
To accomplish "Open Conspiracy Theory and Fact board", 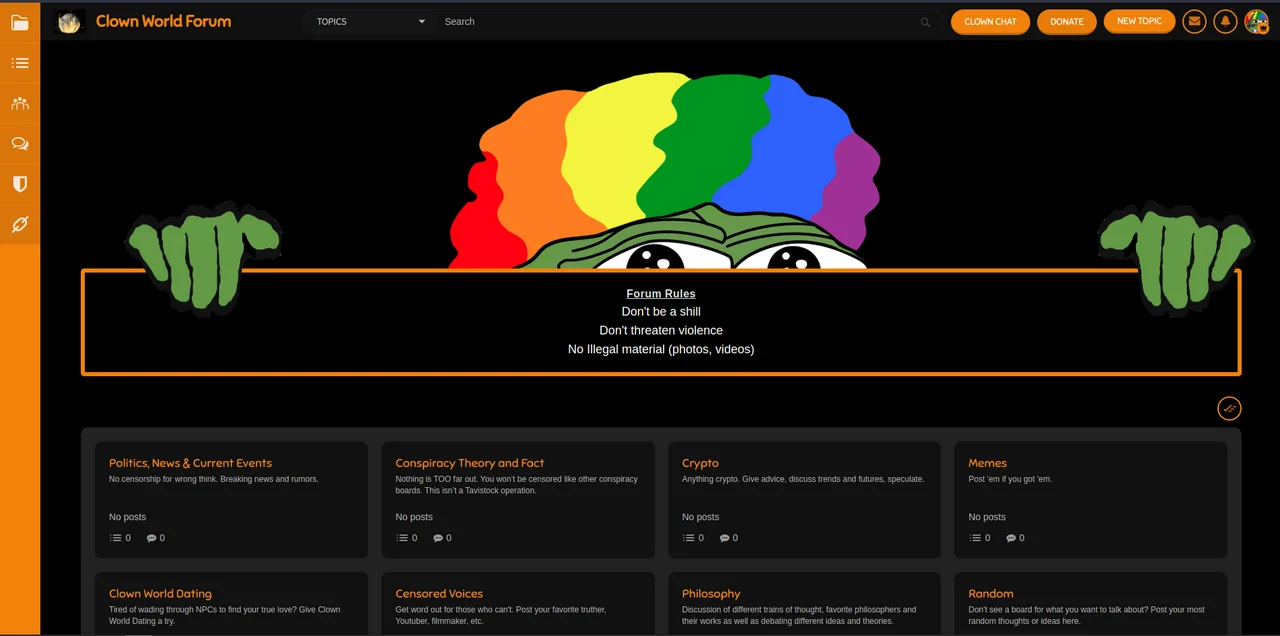I will tap(469, 463).
